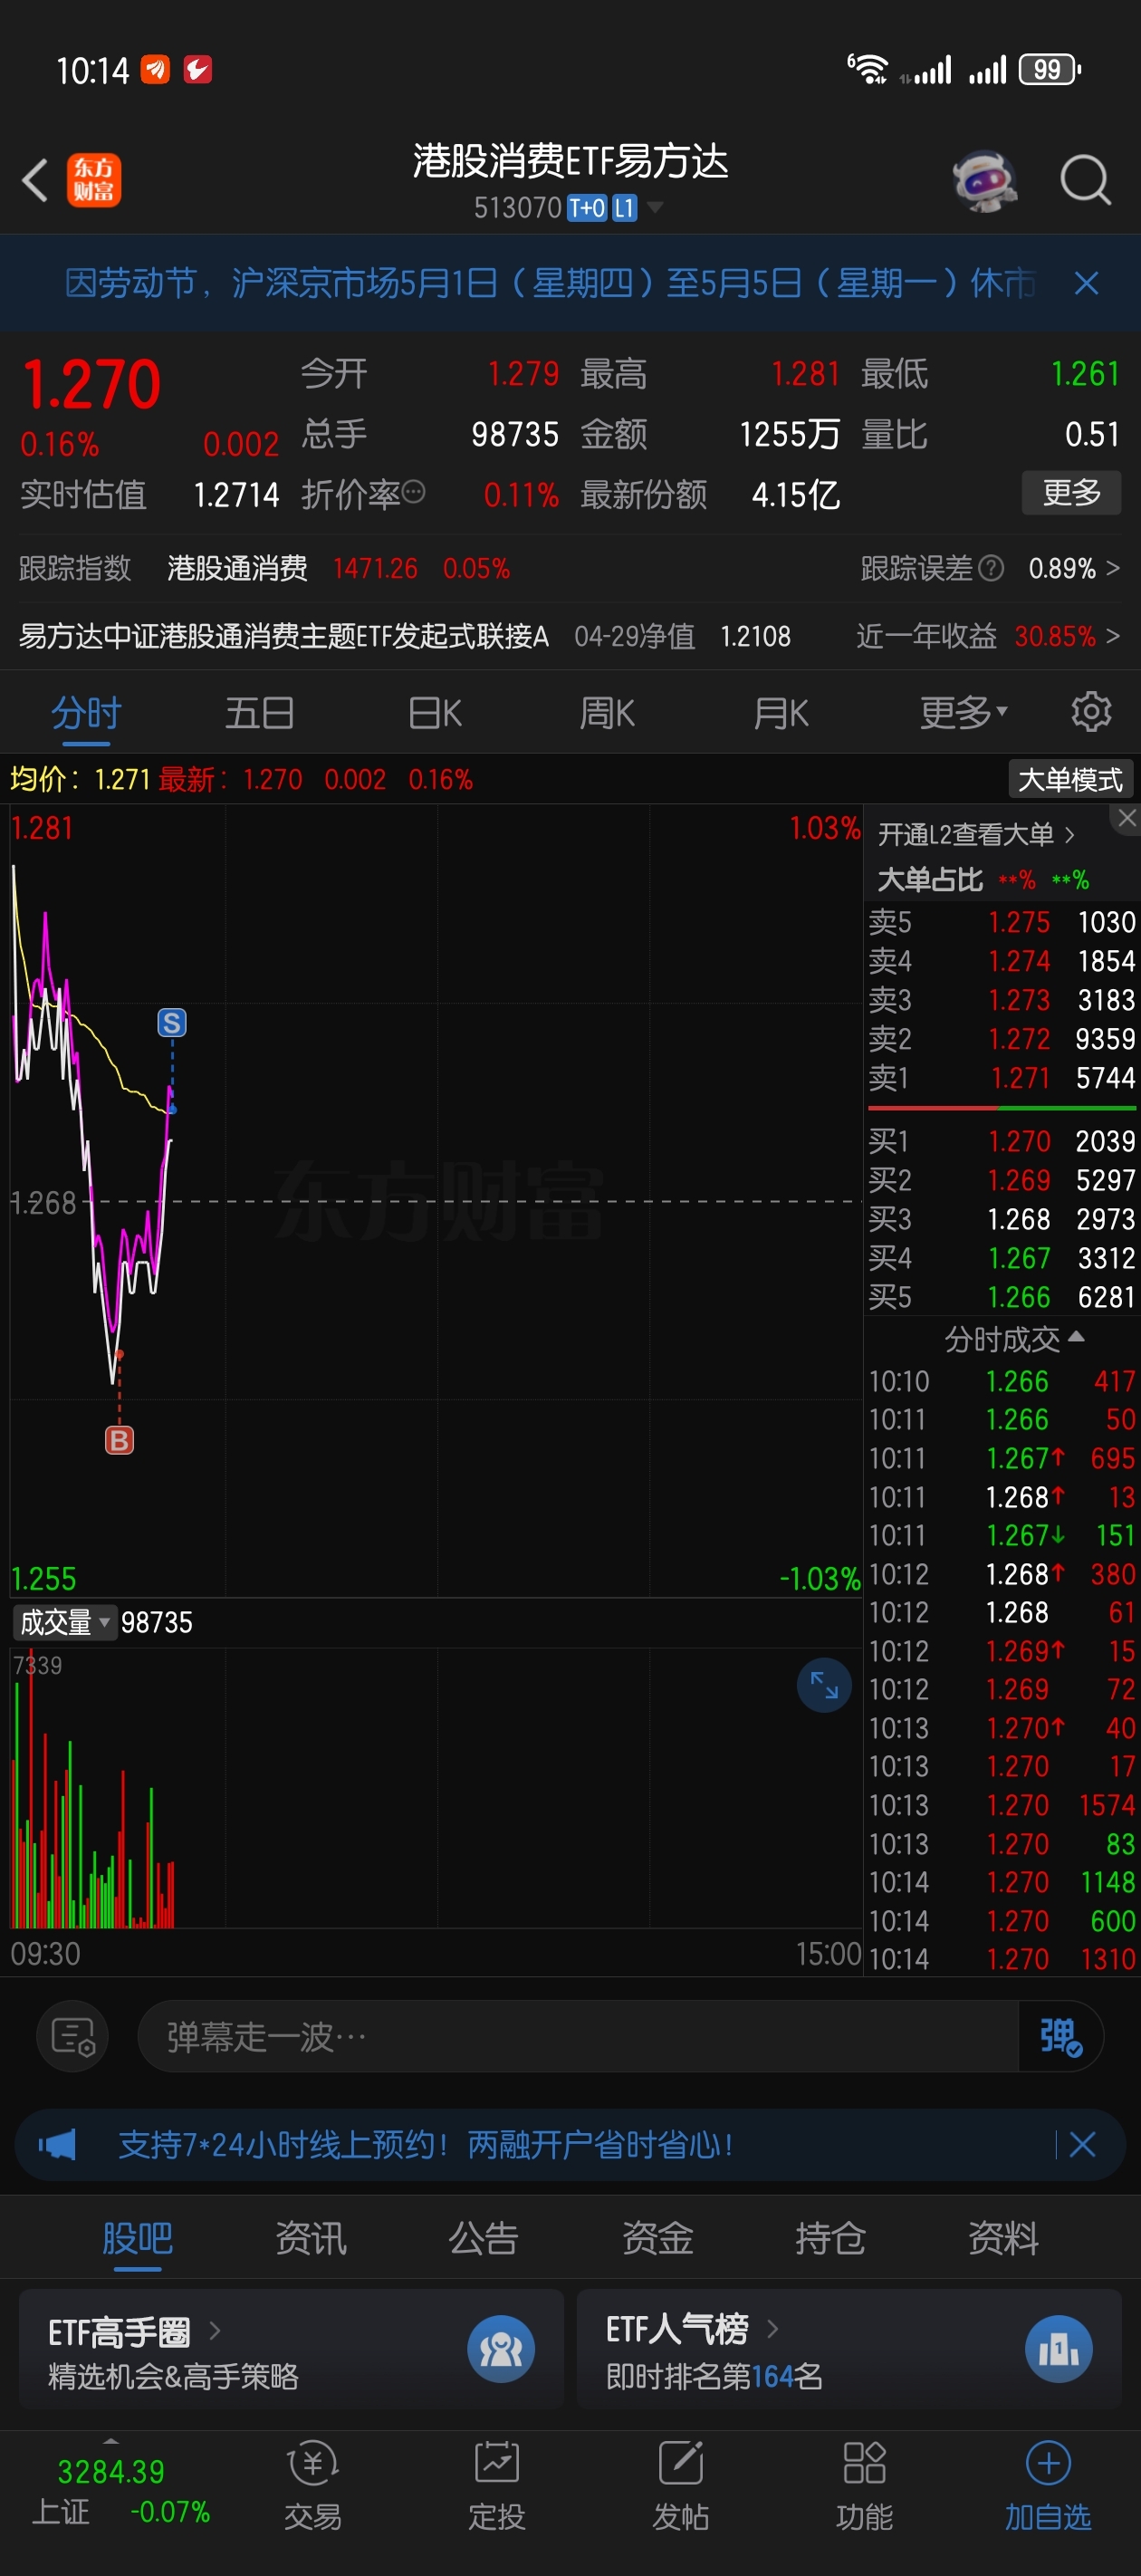Select the B buy marker on chart
This screenshot has width=1141, height=2576.
pyautogui.click(x=119, y=1440)
